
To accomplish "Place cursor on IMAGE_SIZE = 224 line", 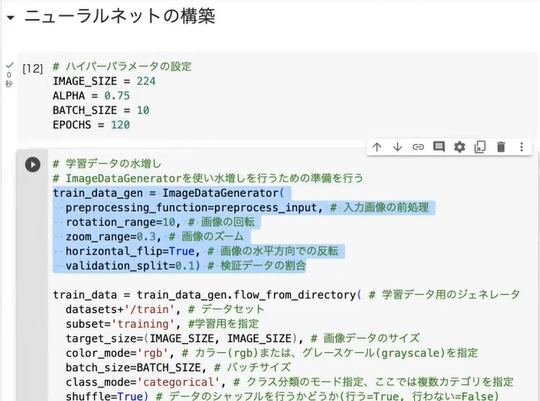I will click(x=104, y=81).
